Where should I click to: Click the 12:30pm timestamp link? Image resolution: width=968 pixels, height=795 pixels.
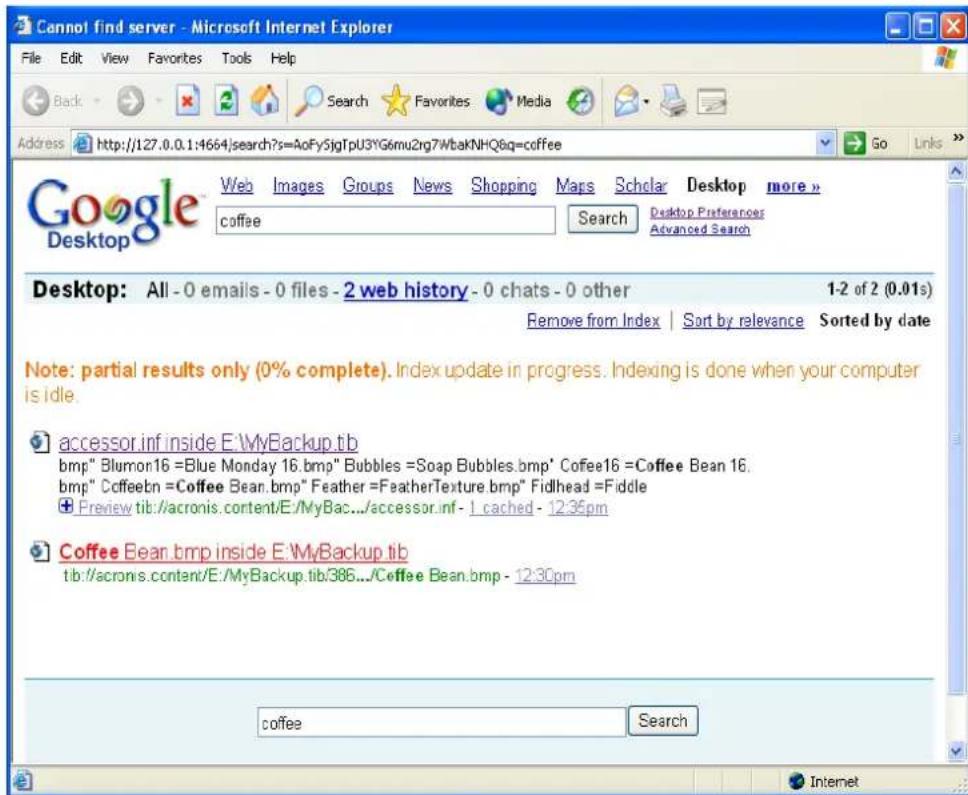tap(545, 576)
